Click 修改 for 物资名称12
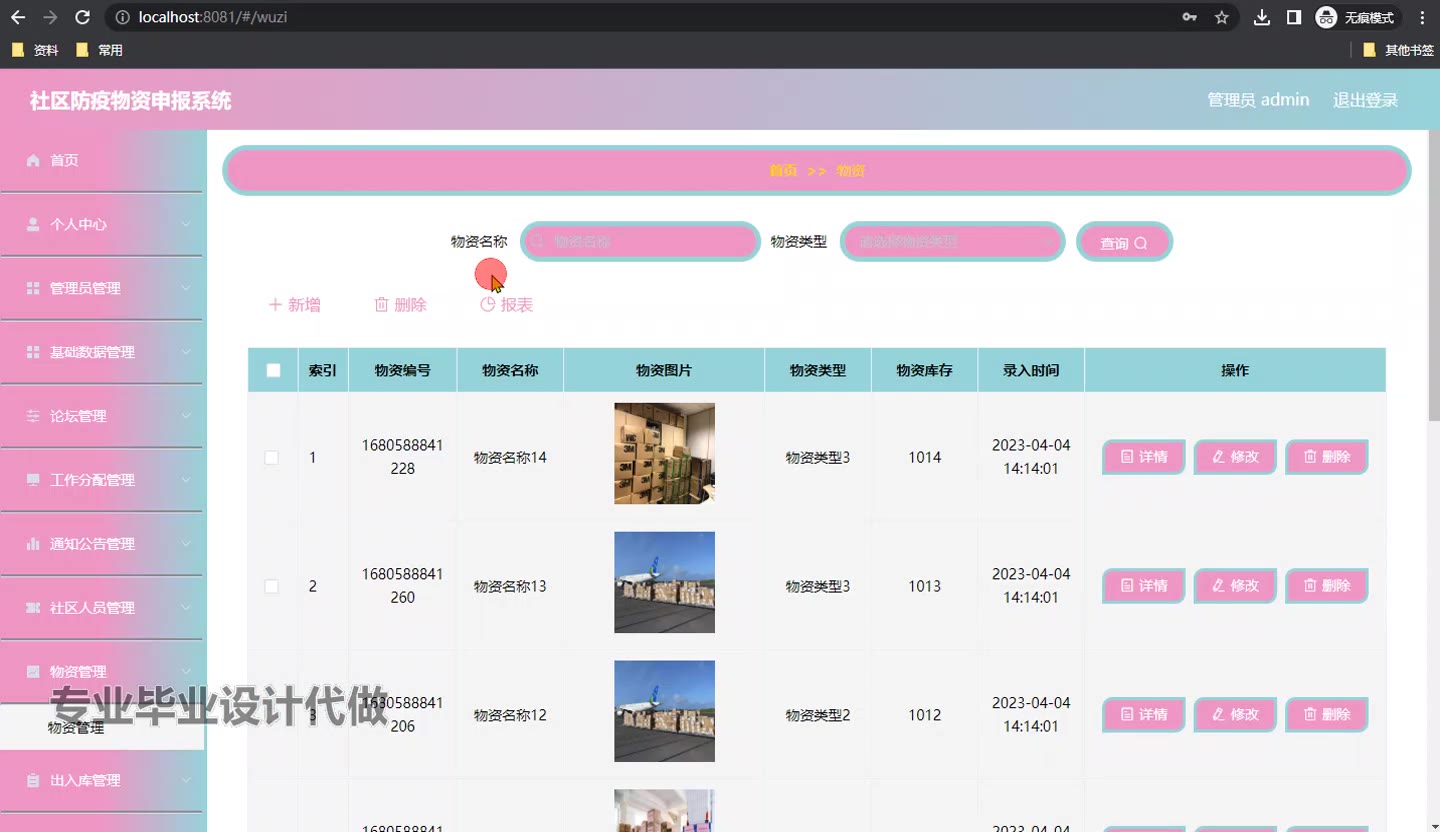1440x832 pixels. click(1235, 715)
